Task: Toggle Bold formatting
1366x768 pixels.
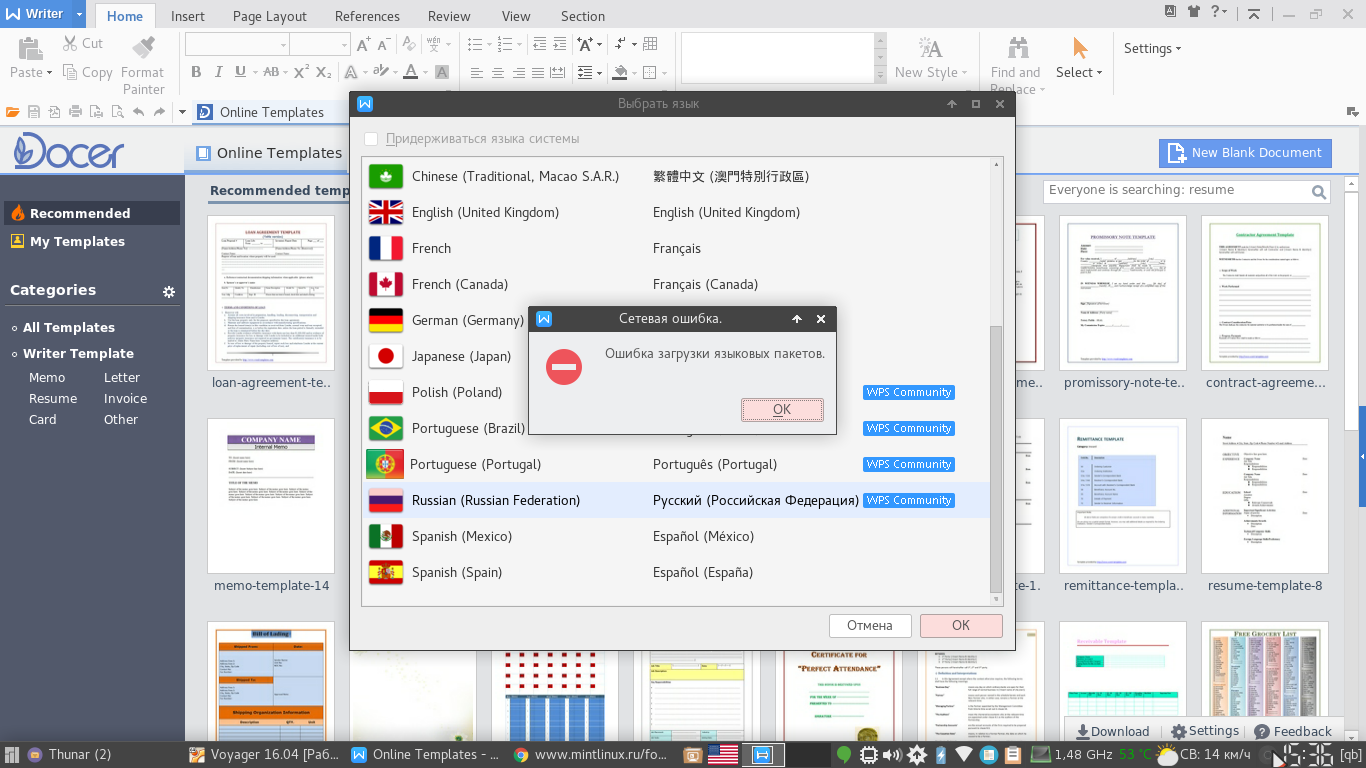Action: point(196,72)
